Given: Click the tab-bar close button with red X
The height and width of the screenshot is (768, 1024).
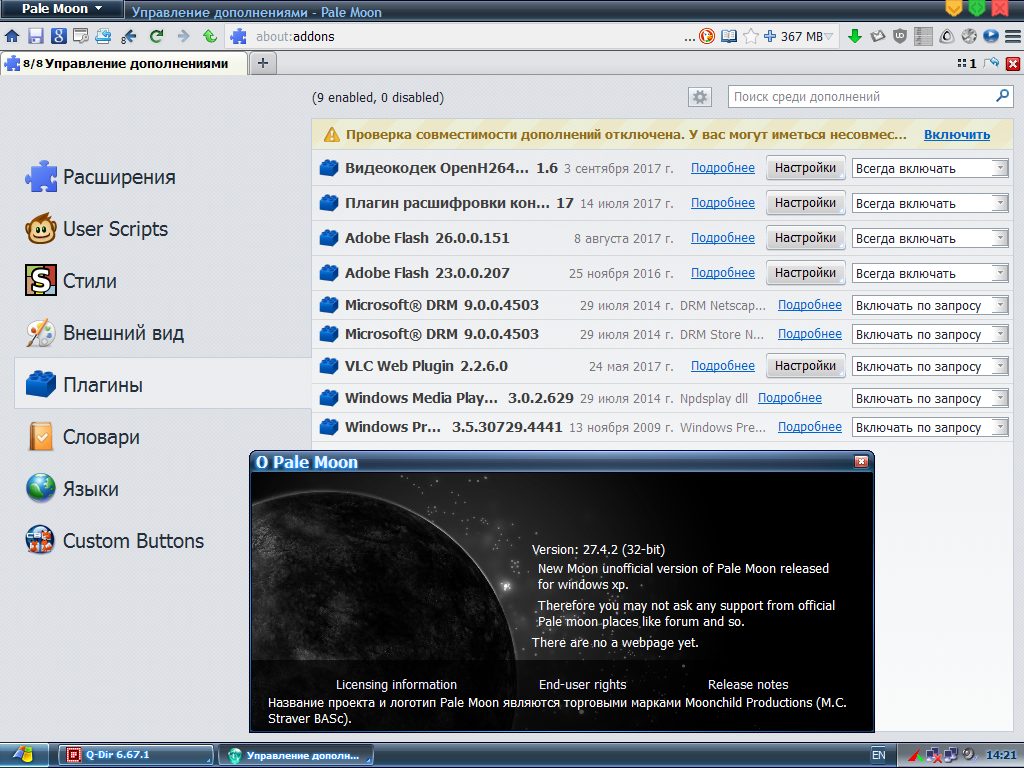Looking at the screenshot, I should pyautogui.click(x=1013, y=63).
